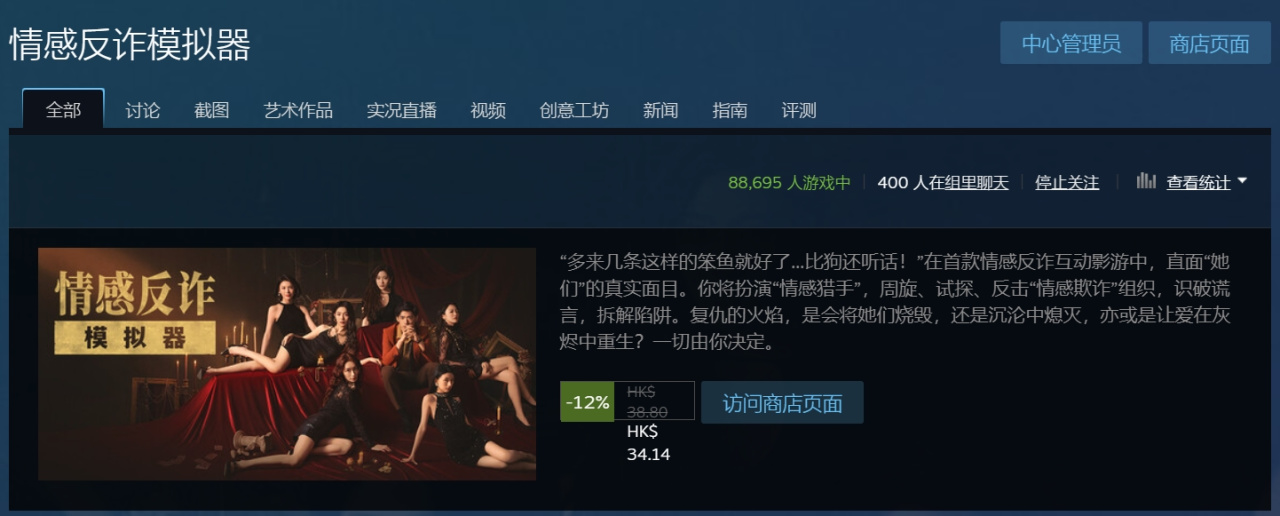Select the 全部 tab
1280x516 pixels.
[x=63, y=109]
